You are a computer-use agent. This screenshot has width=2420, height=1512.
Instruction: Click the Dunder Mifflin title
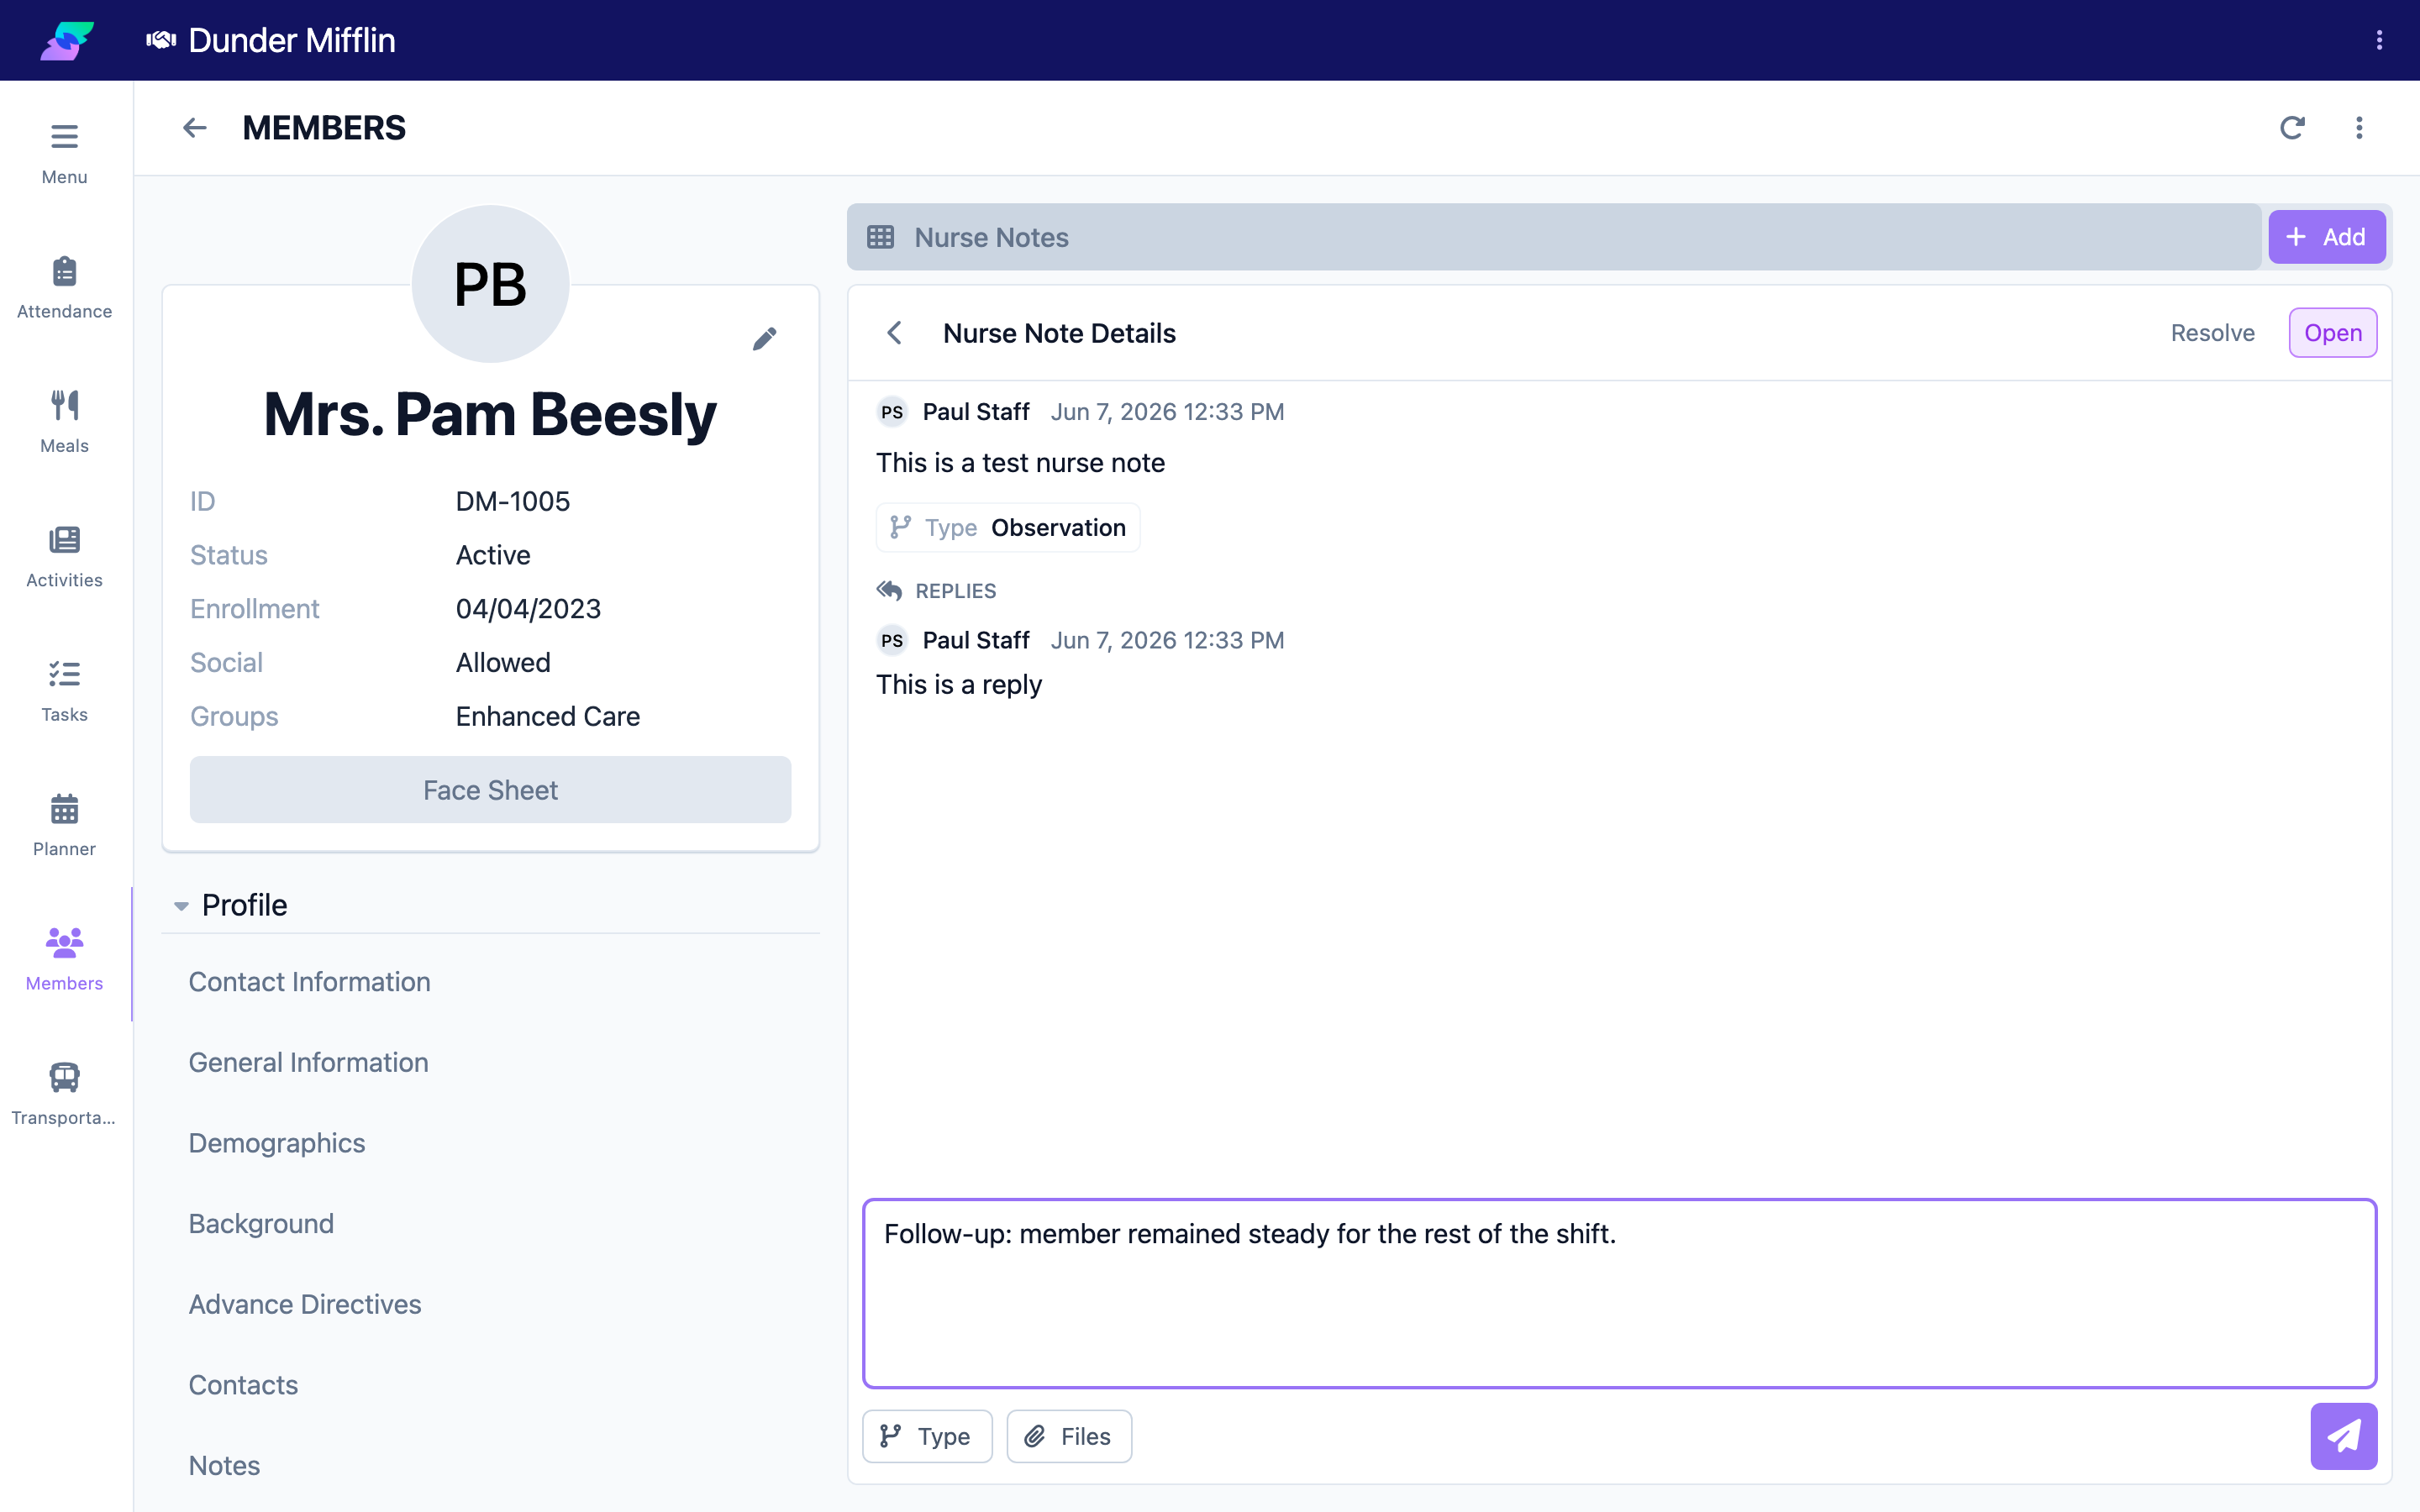292,40
